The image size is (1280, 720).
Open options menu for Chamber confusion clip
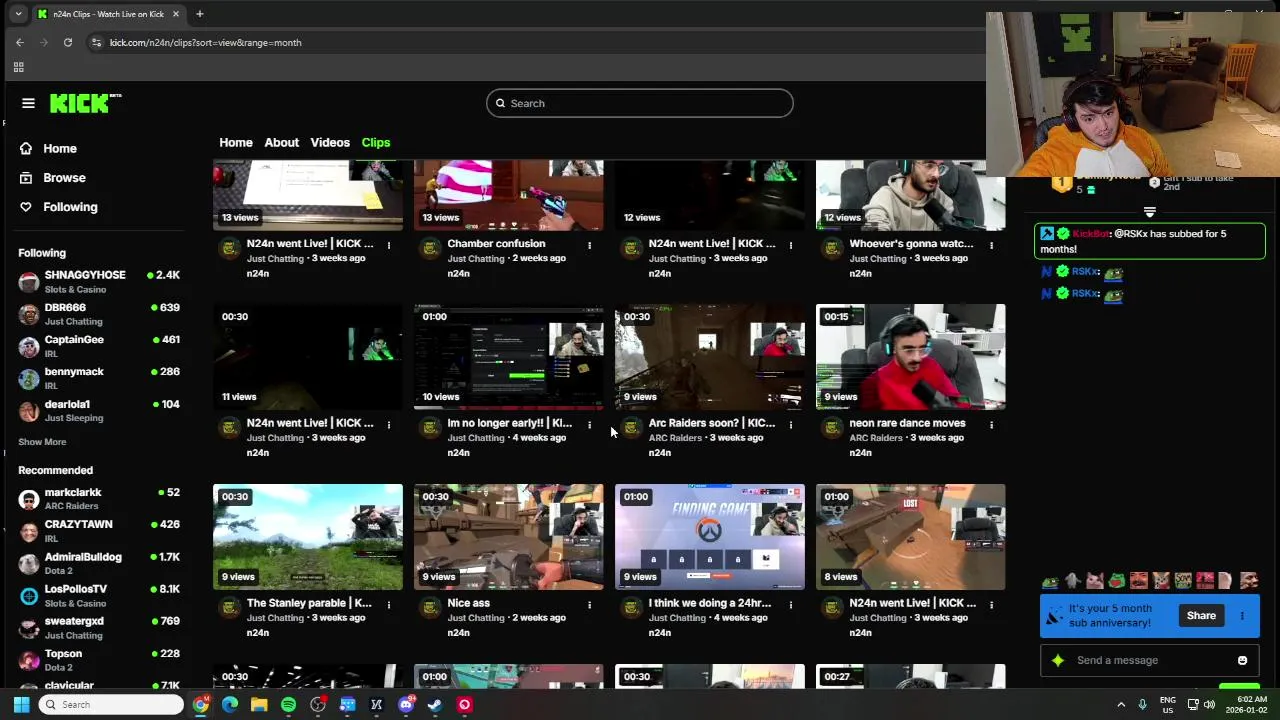pos(589,245)
